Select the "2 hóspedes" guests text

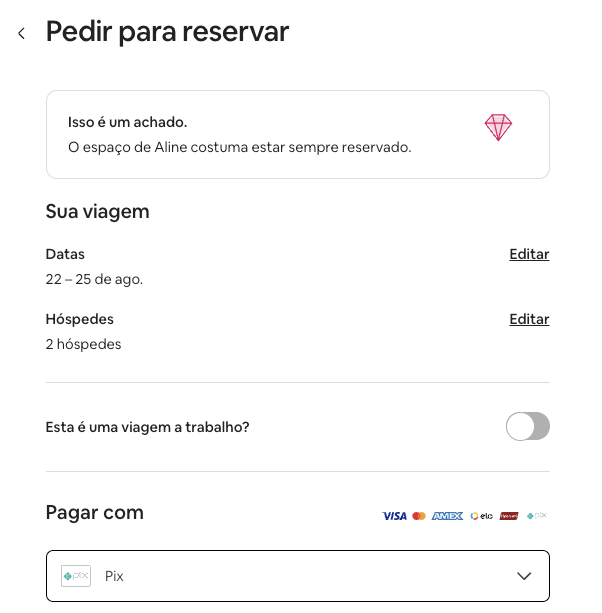pyautogui.click(x=83, y=344)
